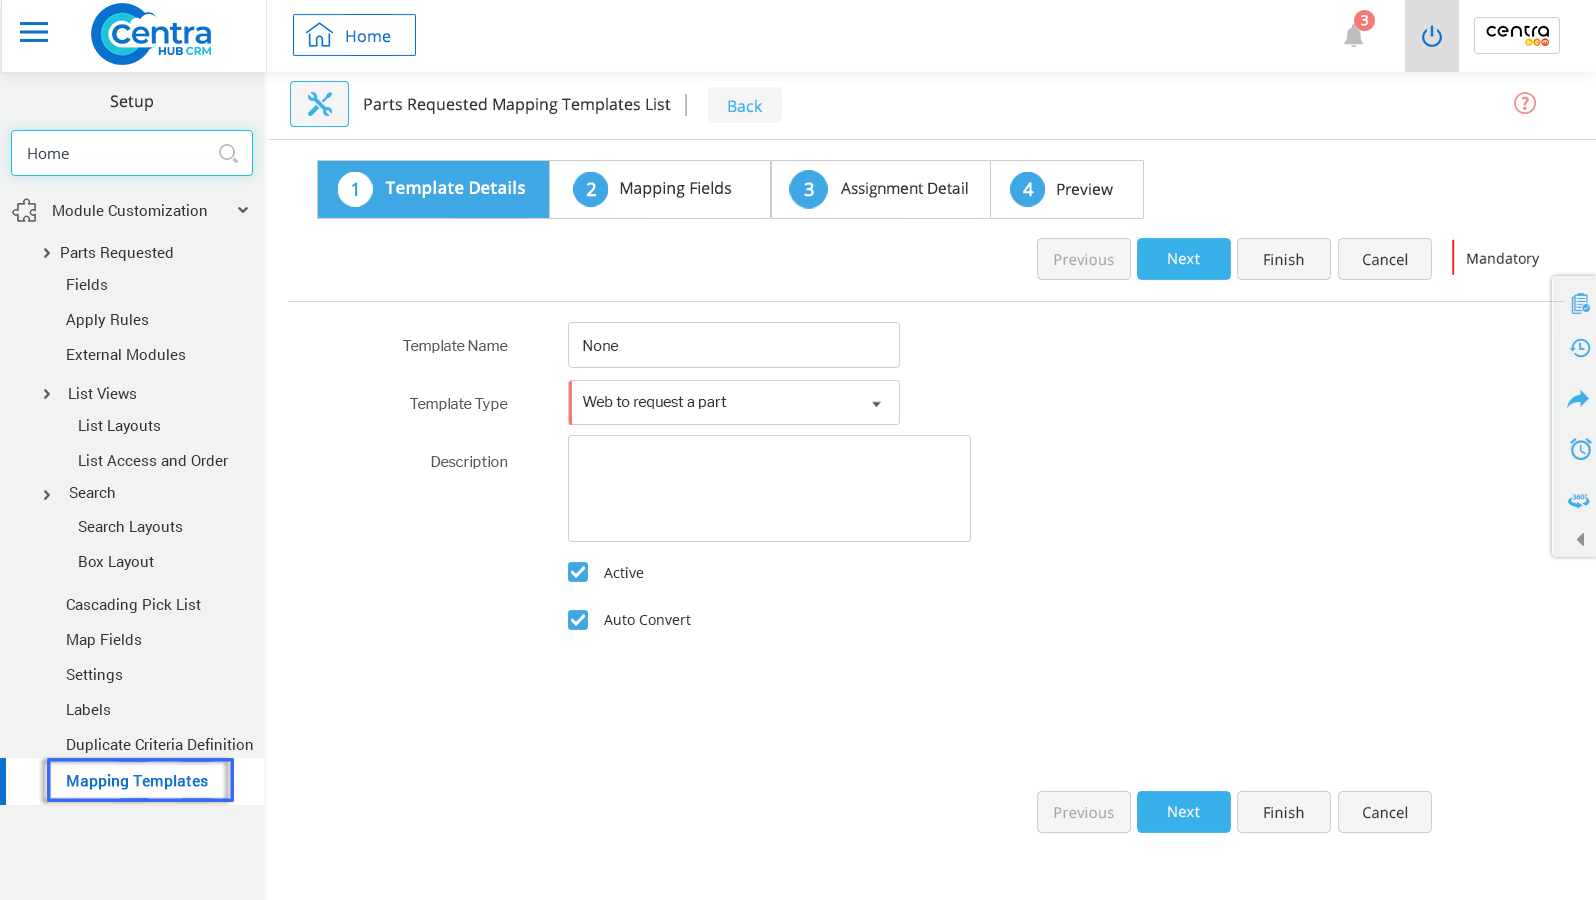This screenshot has height=900, width=1596.
Task: Click the alarm reminder side icon
Action: point(1580,449)
